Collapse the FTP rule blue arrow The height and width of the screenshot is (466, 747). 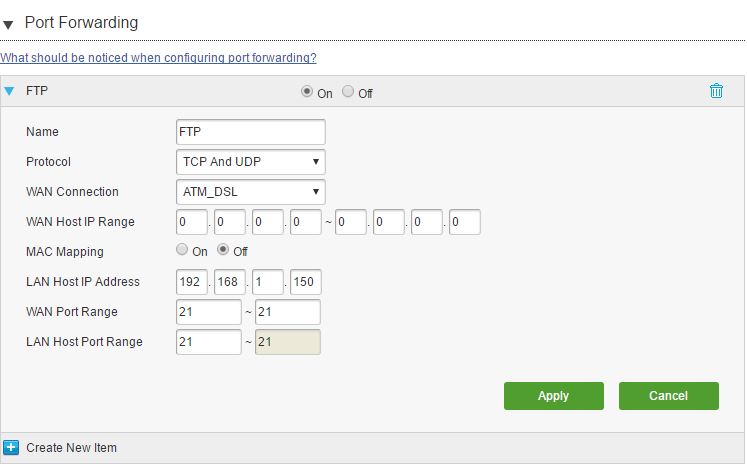pos(9,91)
